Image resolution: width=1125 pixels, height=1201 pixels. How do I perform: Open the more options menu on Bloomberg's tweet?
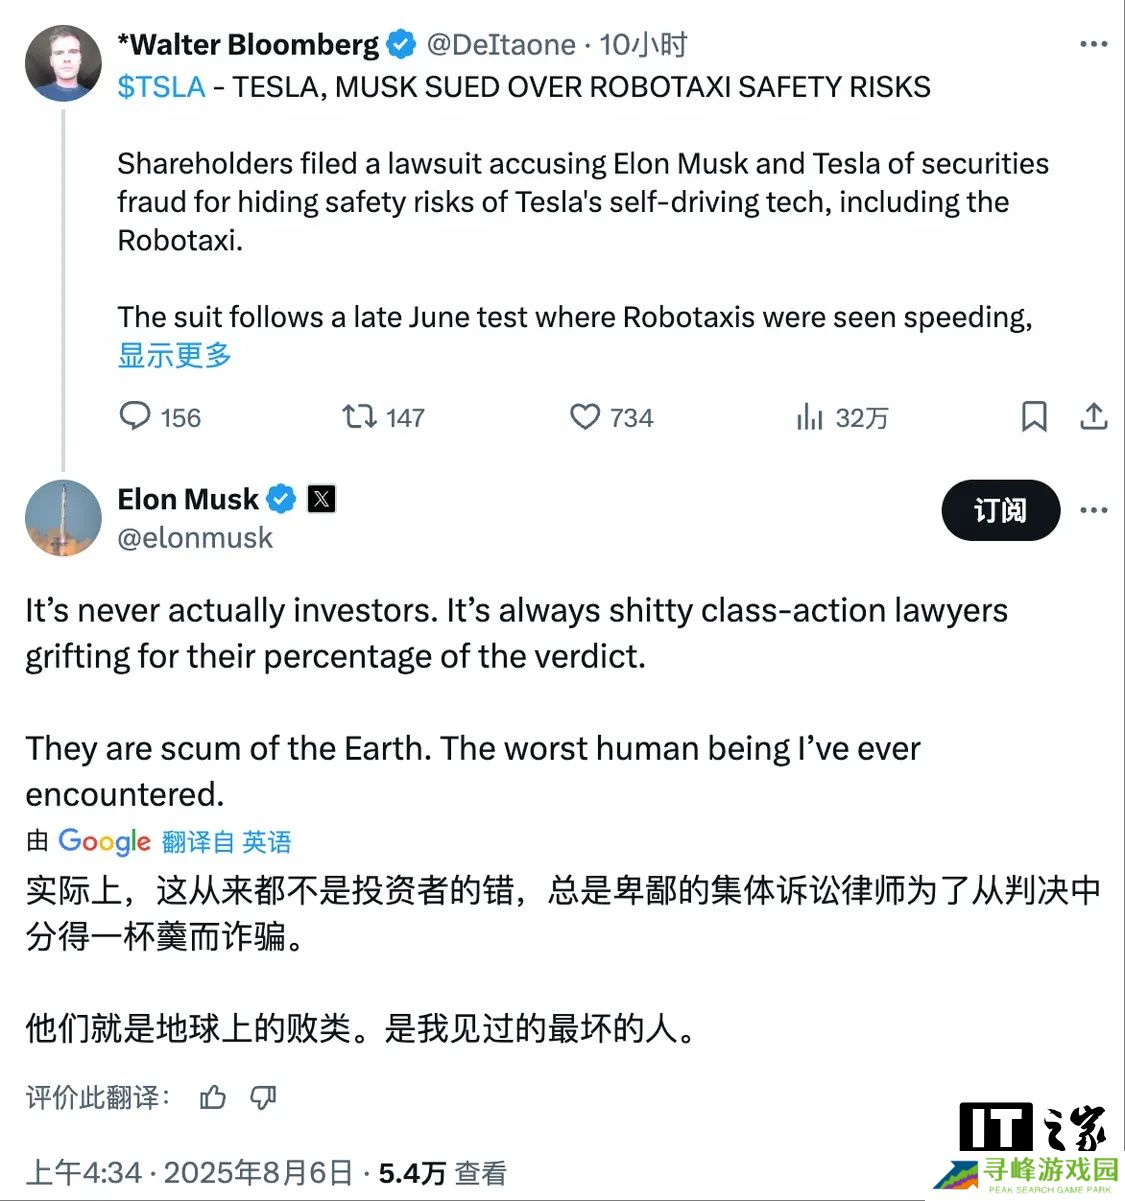[x=1094, y=44]
